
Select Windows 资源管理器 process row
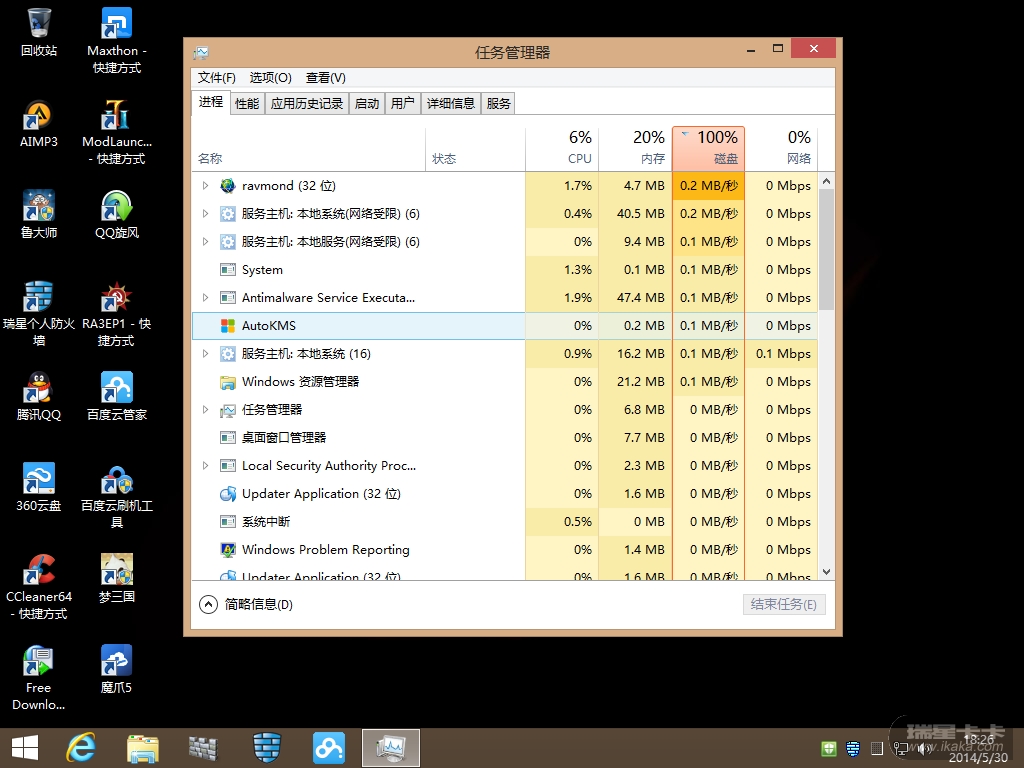505,382
